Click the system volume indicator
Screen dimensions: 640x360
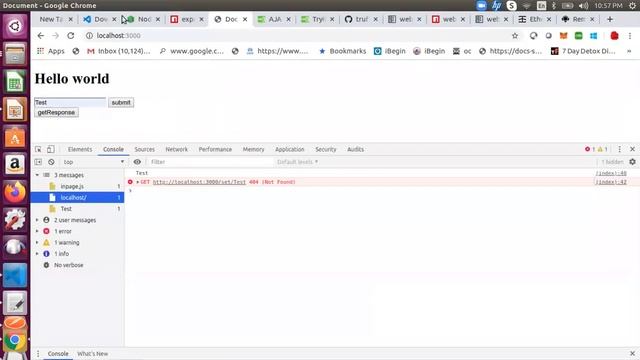click(x=583, y=6)
